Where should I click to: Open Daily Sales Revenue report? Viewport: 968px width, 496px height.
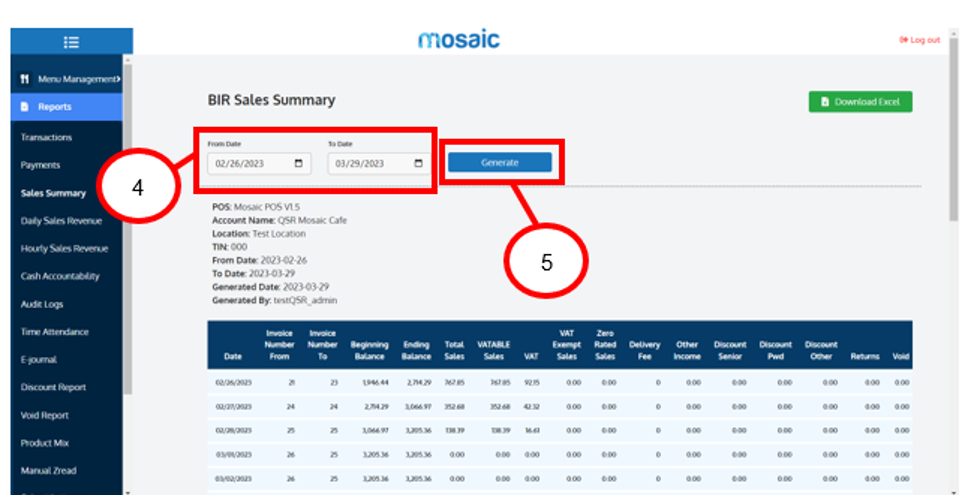(61, 221)
